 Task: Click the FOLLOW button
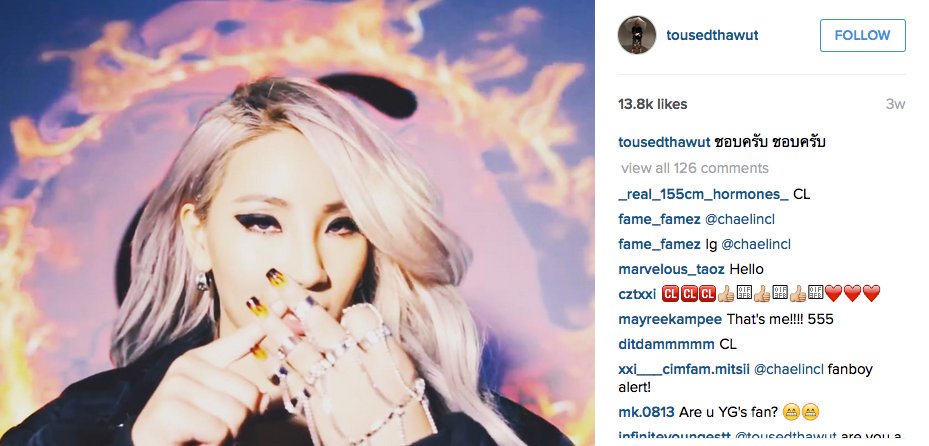coord(863,36)
